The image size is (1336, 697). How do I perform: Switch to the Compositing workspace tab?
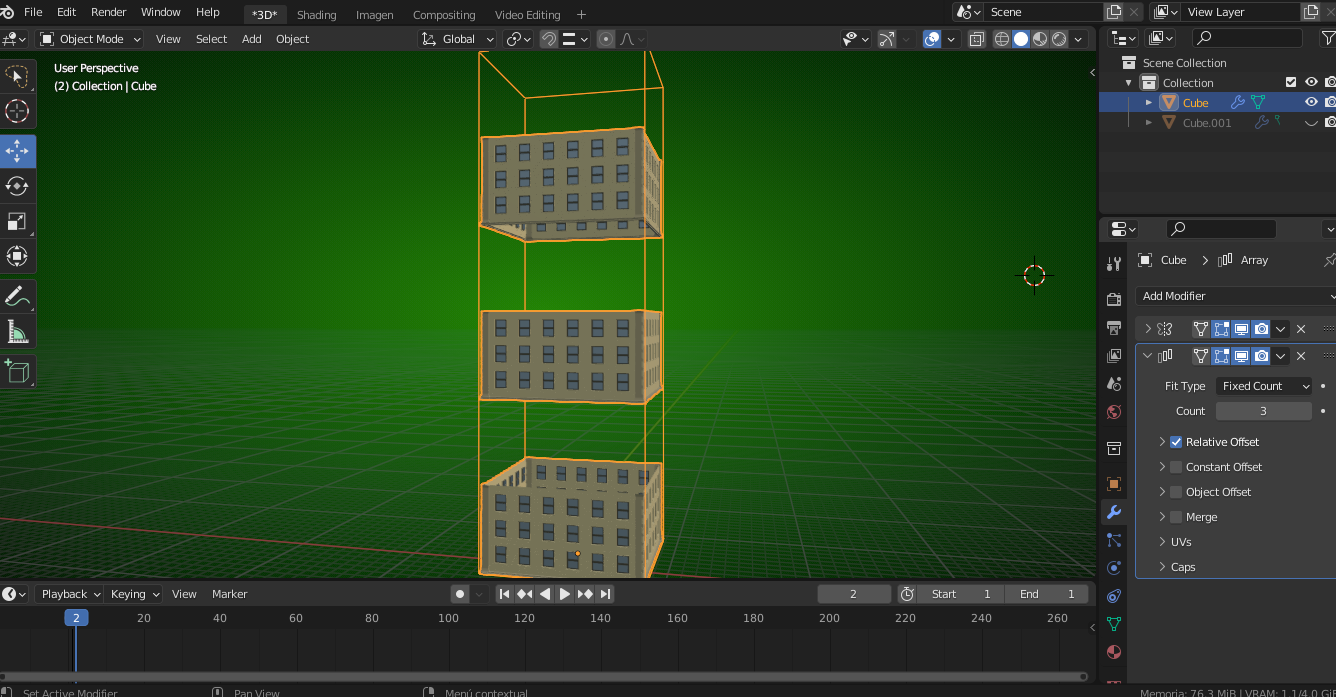[x=444, y=14]
